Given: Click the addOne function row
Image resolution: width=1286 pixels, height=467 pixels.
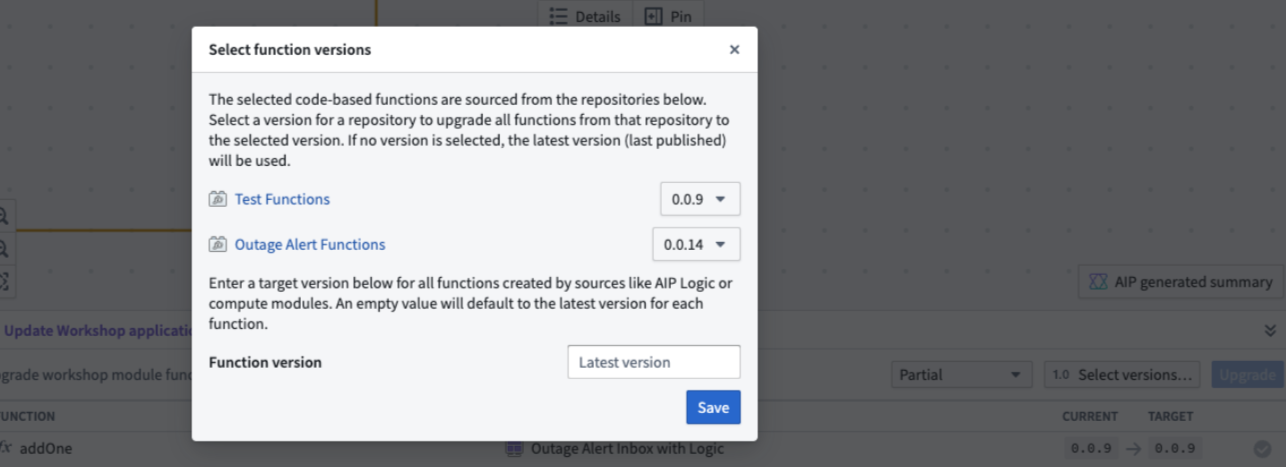Looking at the screenshot, I should pos(643,448).
